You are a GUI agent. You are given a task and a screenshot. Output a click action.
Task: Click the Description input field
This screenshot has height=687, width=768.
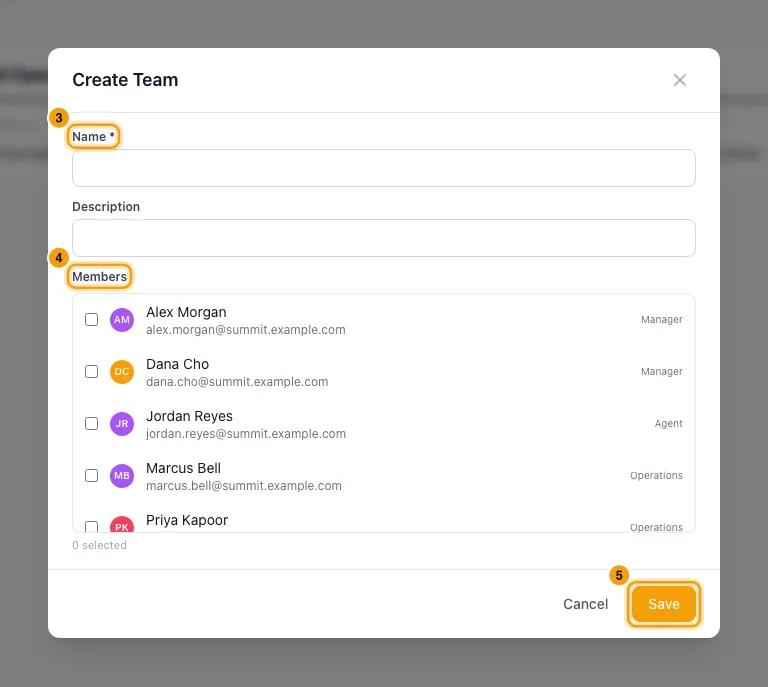[384, 238]
